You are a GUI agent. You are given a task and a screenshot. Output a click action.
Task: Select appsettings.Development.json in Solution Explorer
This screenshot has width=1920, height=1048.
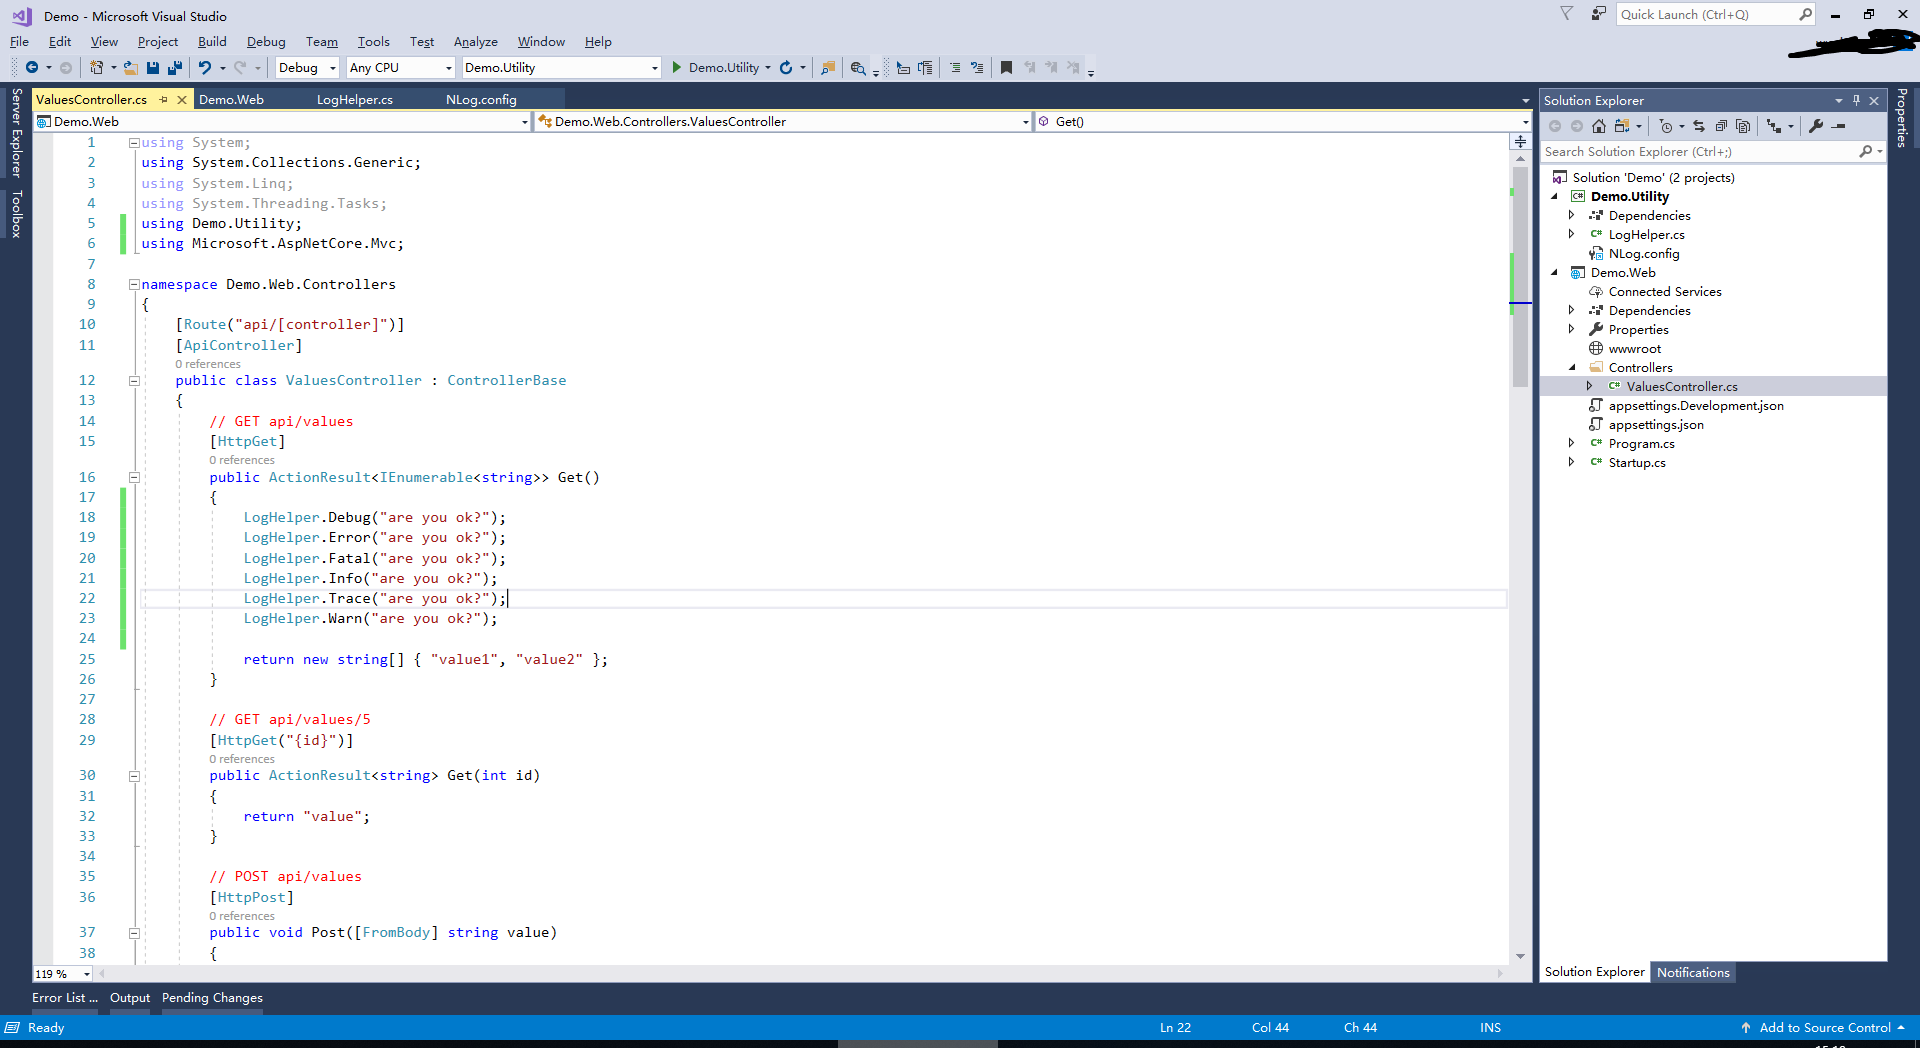pos(1696,406)
